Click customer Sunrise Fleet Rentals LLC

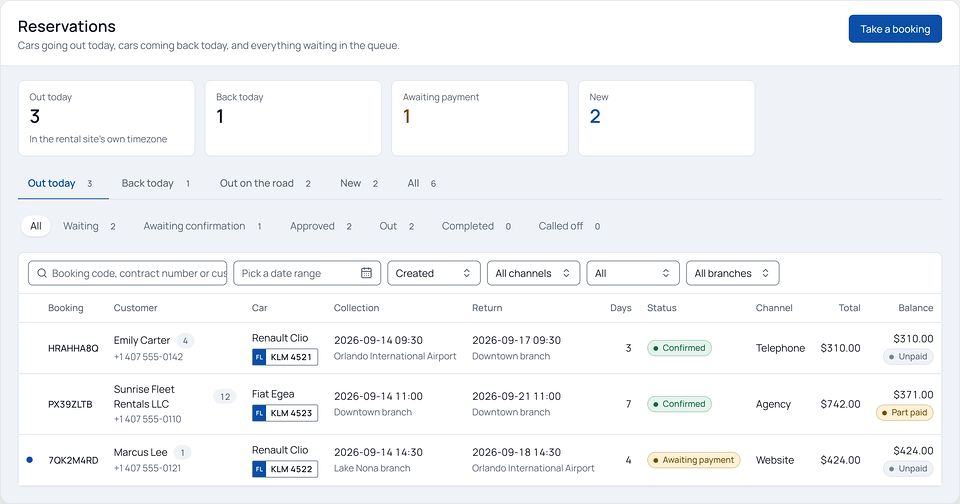pos(144,397)
